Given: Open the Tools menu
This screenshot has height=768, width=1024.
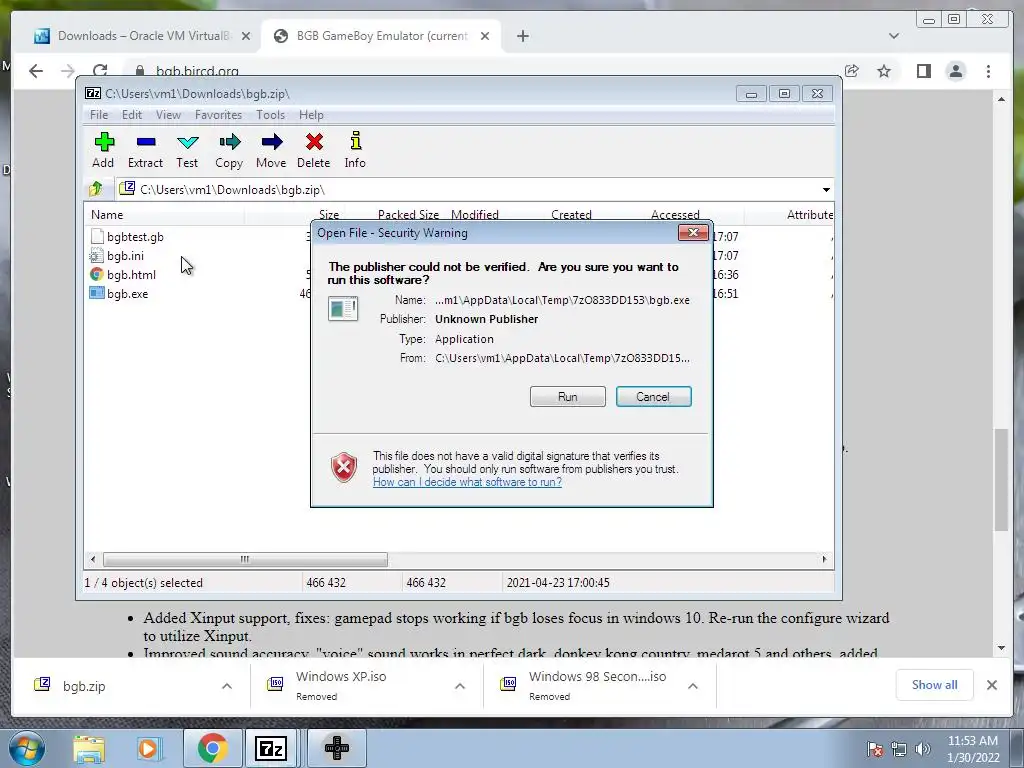Looking at the screenshot, I should click(x=270, y=115).
